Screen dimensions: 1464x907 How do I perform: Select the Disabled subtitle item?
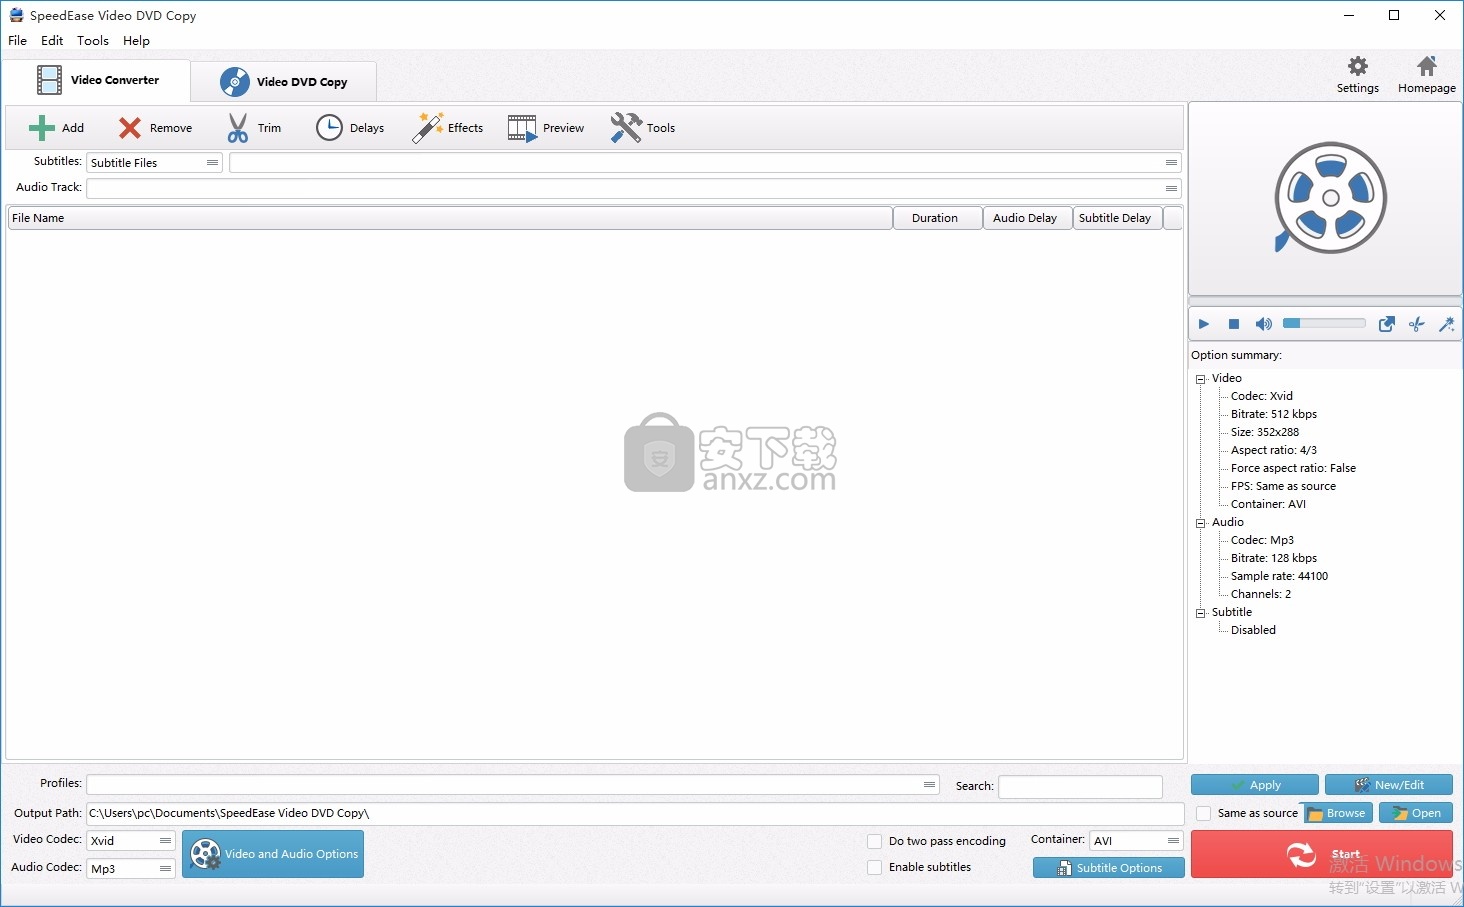[1253, 630]
